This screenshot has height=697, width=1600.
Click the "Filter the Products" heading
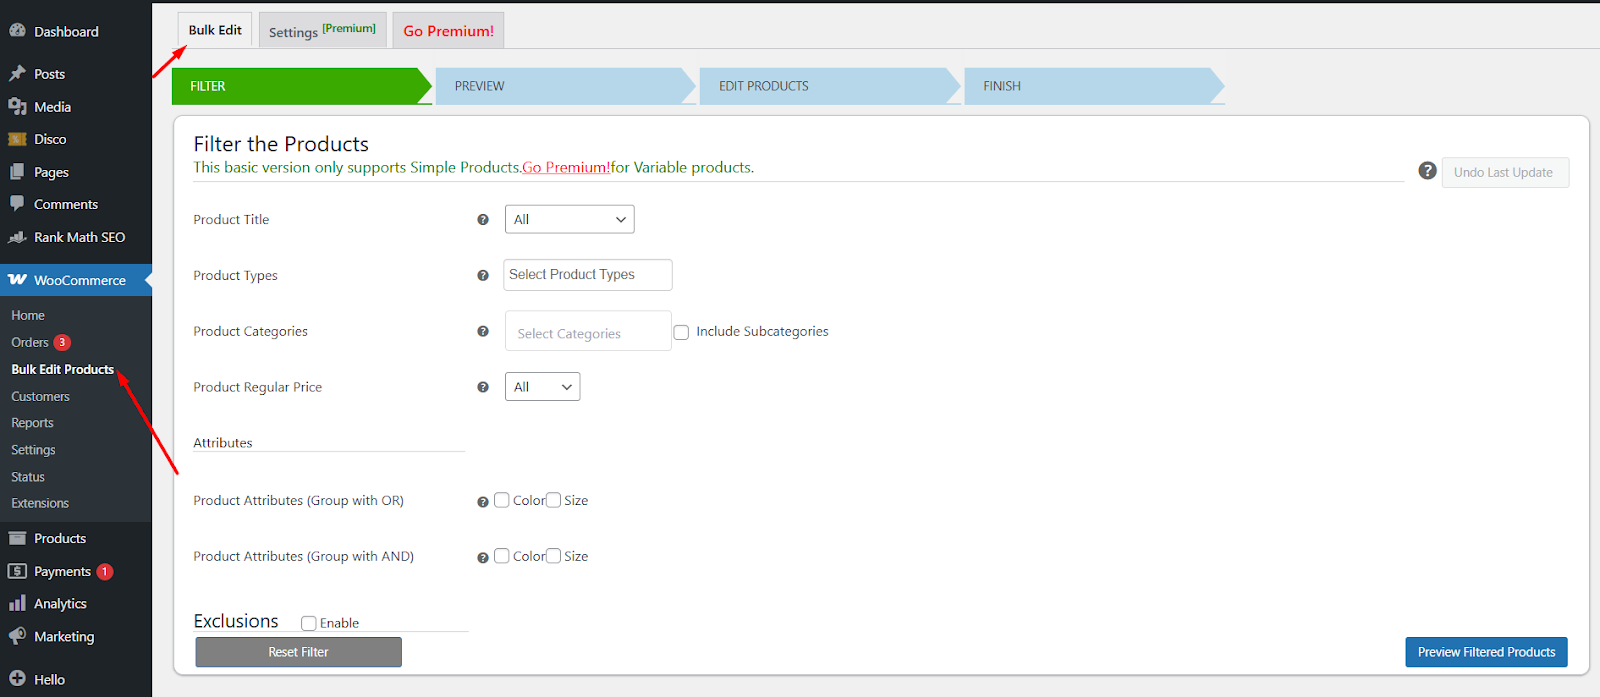tap(281, 144)
